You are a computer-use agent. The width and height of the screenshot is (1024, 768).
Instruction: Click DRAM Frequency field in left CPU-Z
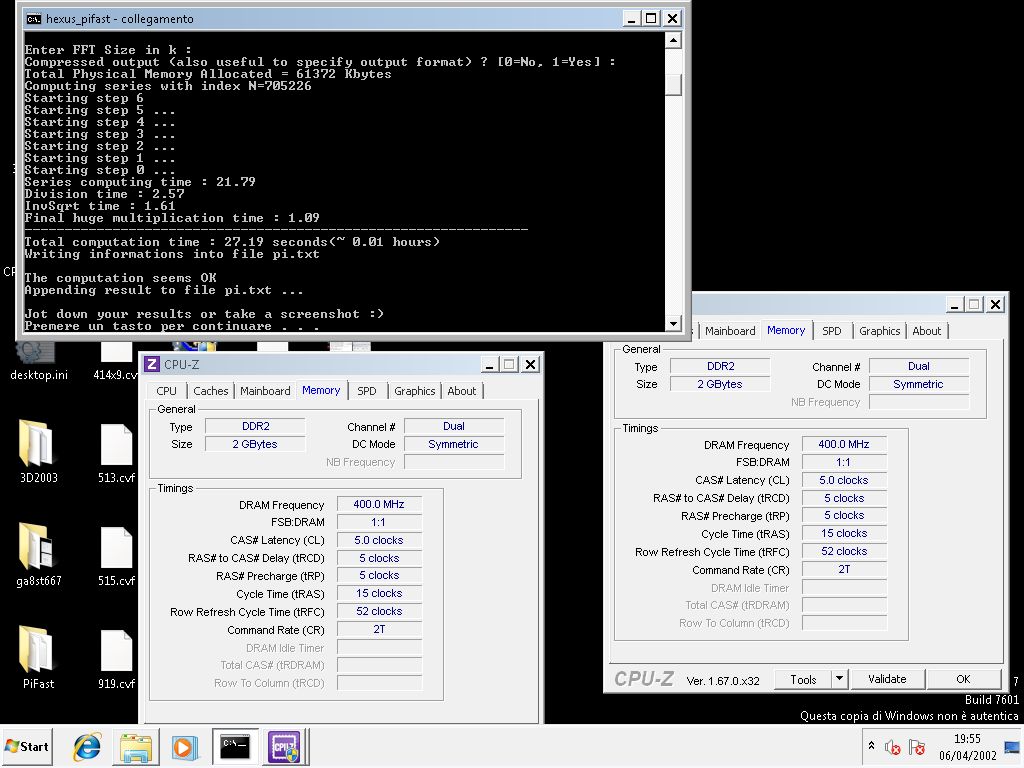point(379,504)
